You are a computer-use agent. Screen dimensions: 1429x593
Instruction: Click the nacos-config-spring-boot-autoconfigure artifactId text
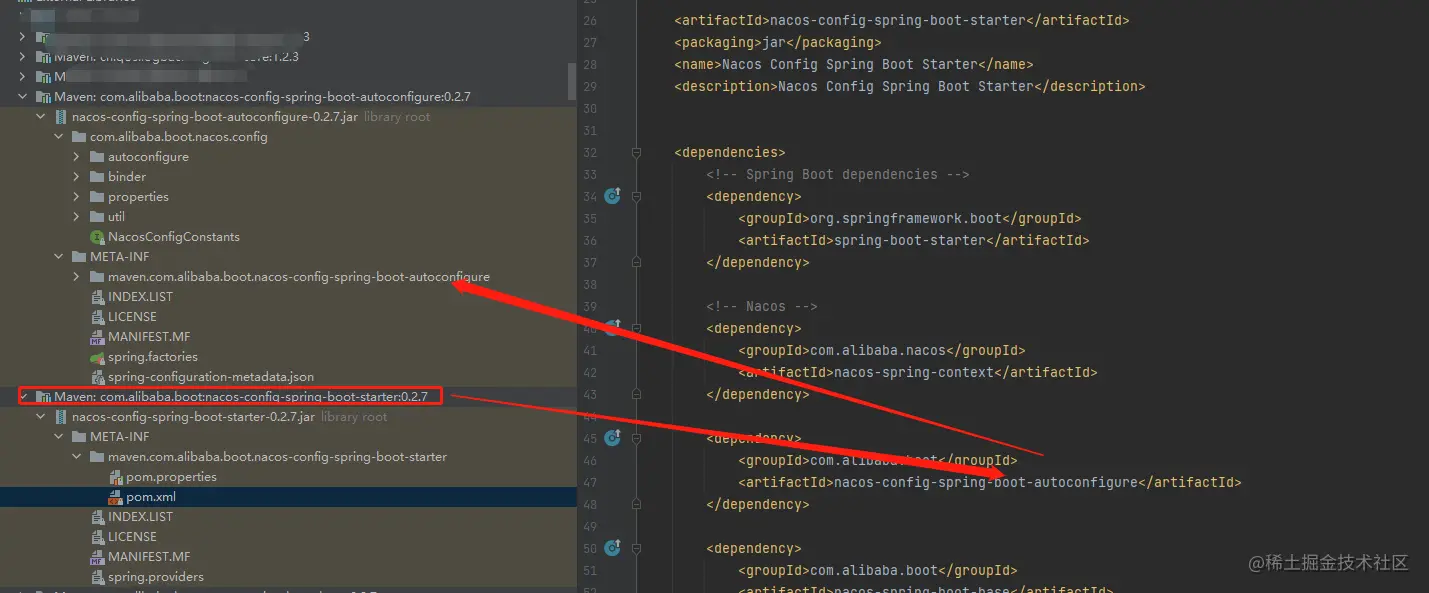pos(985,482)
